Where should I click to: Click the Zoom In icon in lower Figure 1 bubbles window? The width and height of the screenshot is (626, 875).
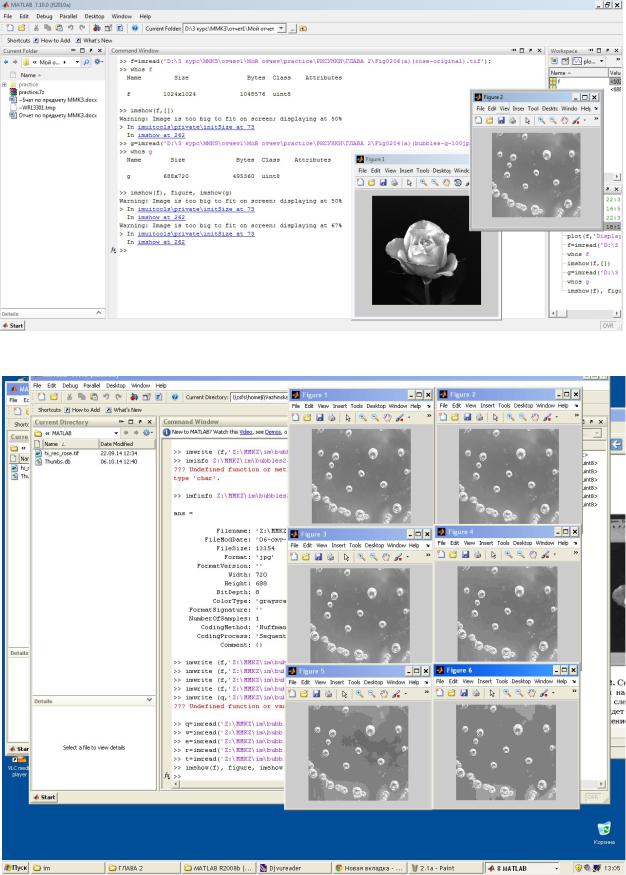(363, 417)
